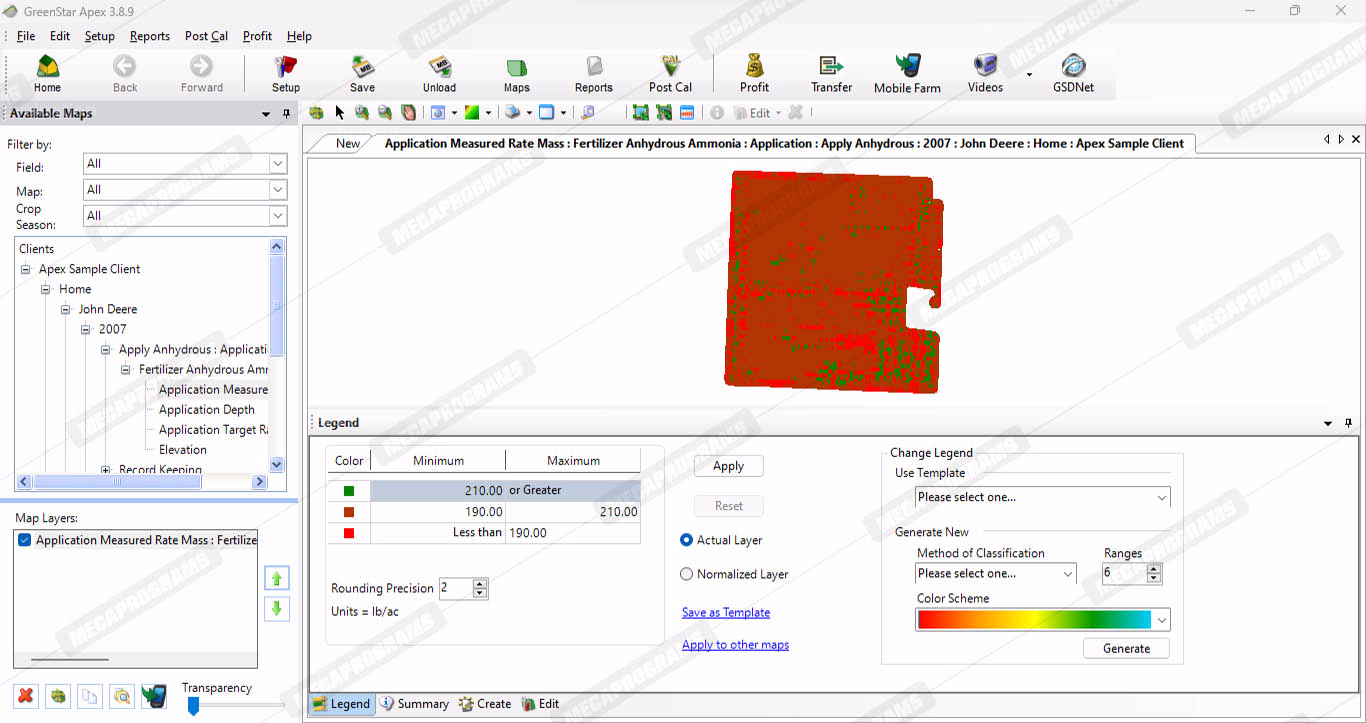
Task: Click the layer search magnifier icon below Map Layers
Action: (122, 696)
